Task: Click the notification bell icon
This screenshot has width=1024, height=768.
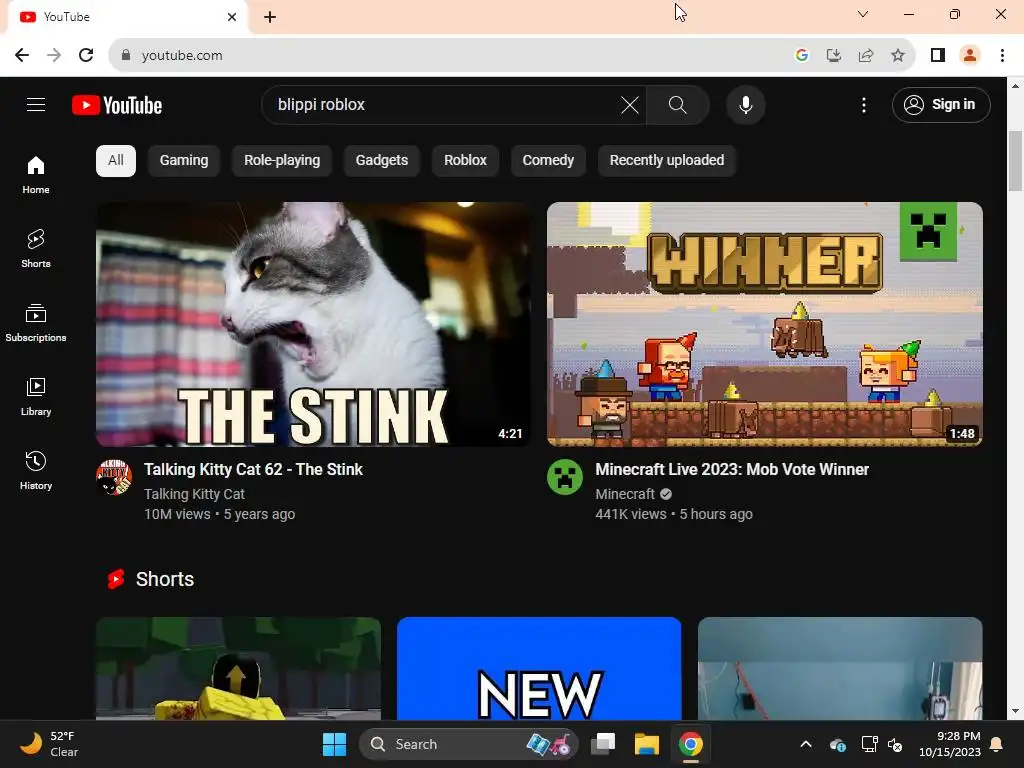Action: (997, 744)
